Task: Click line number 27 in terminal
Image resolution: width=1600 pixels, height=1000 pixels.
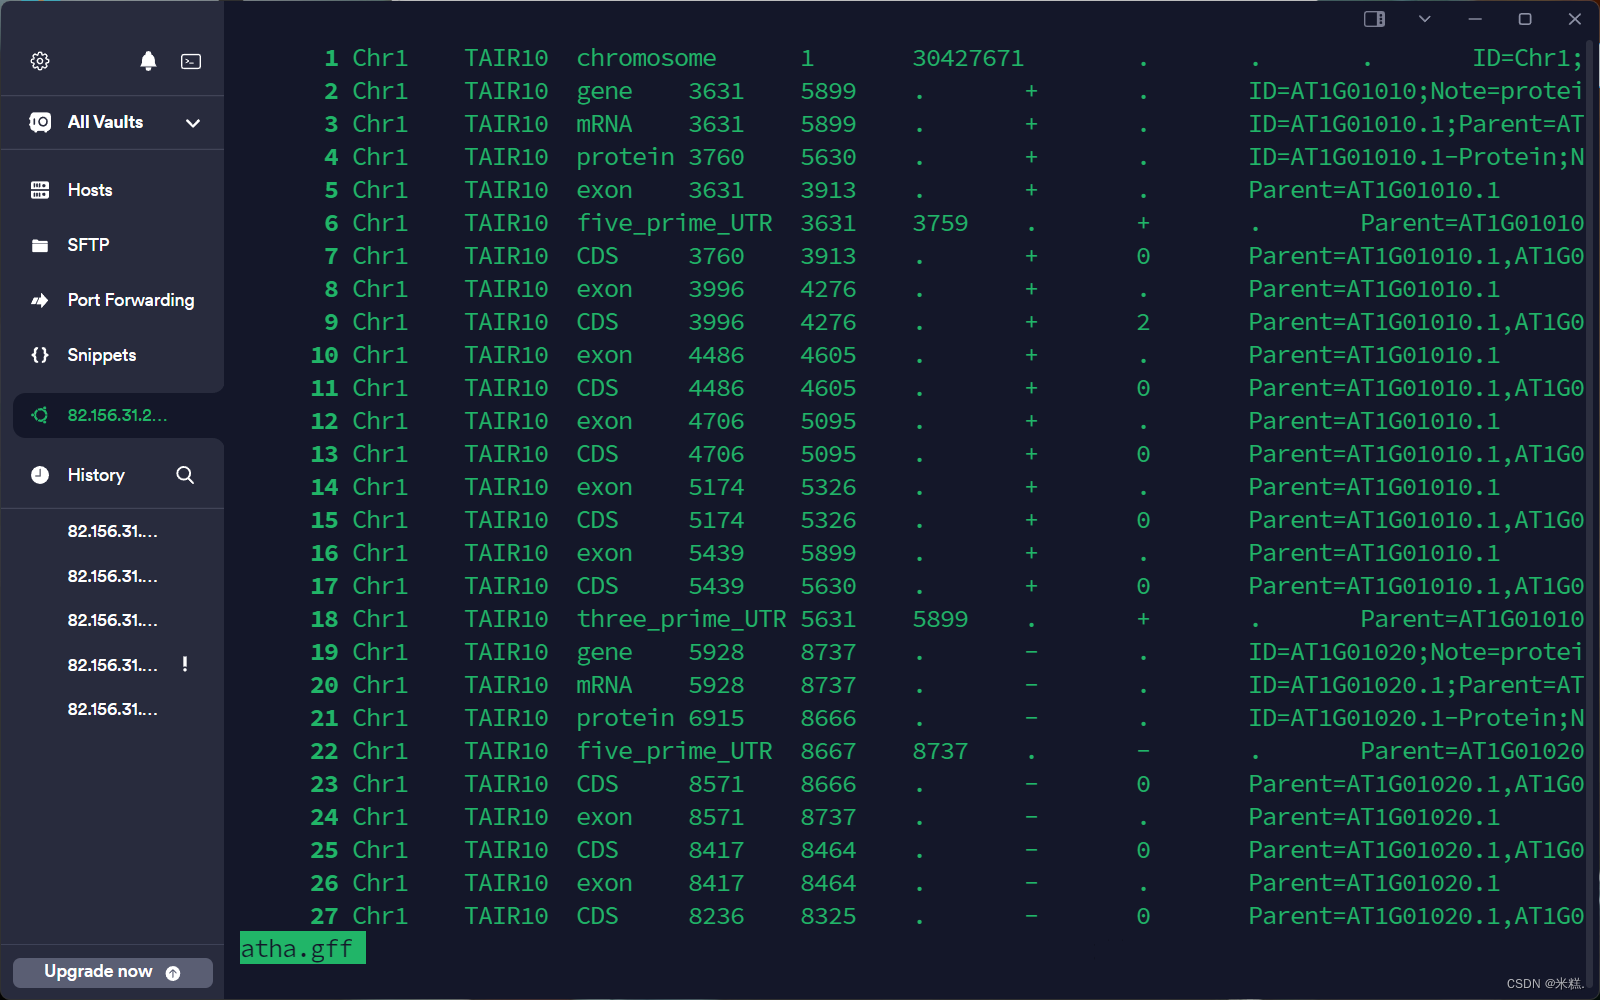Action: [324, 916]
